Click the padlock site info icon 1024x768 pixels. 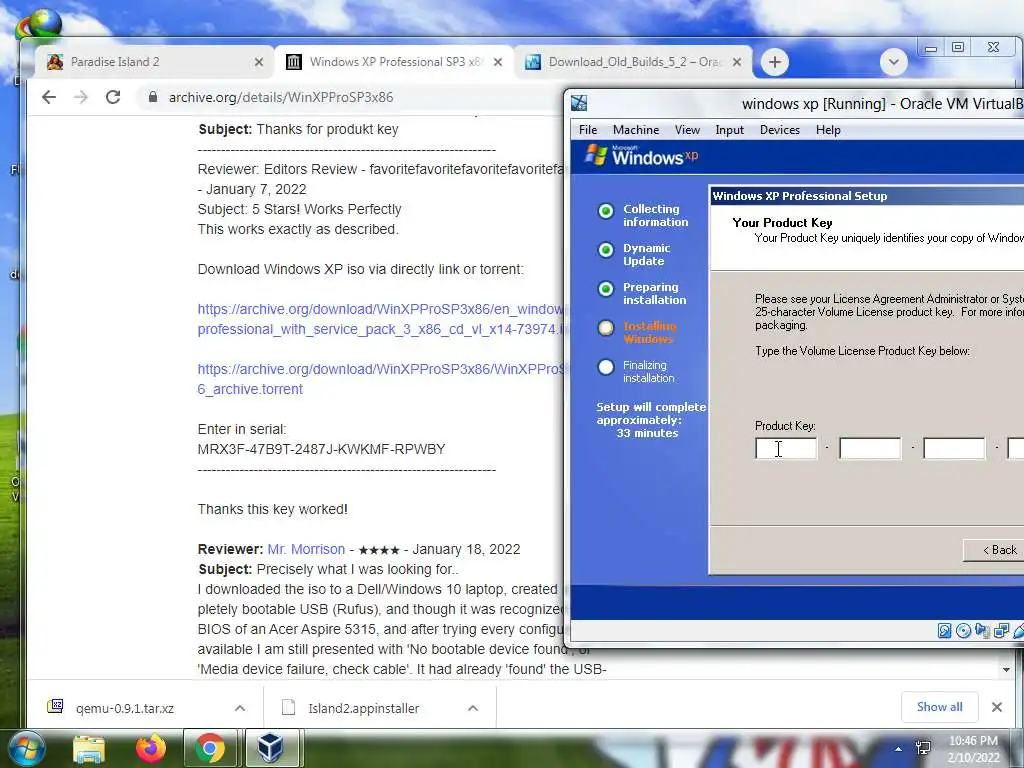pyautogui.click(x=153, y=97)
